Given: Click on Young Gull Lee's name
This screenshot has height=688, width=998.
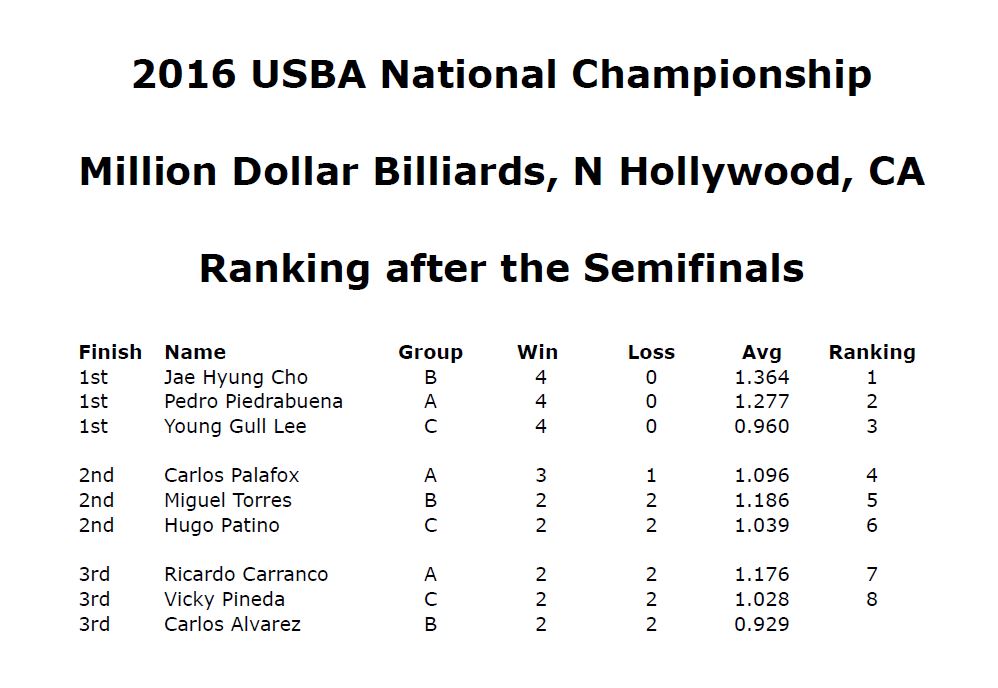Looking at the screenshot, I should [x=235, y=426].
